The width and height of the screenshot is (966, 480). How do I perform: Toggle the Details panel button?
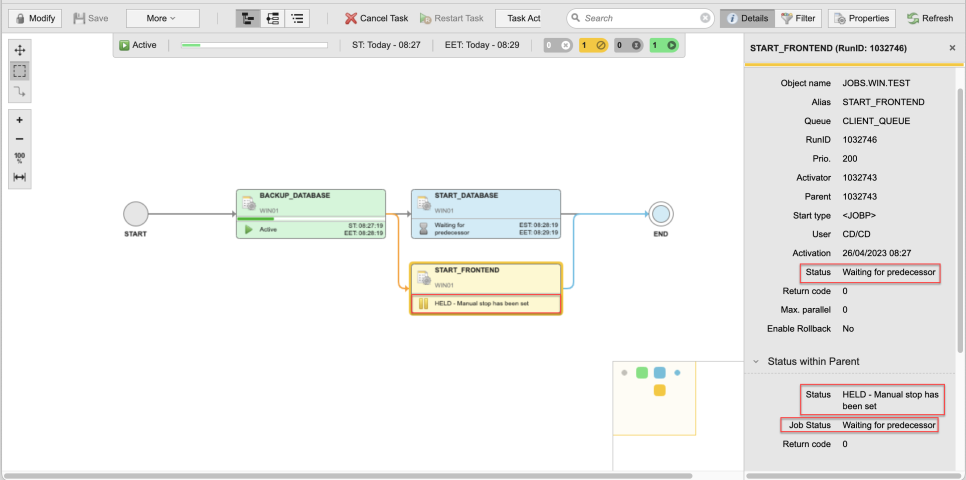(x=747, y=18)
